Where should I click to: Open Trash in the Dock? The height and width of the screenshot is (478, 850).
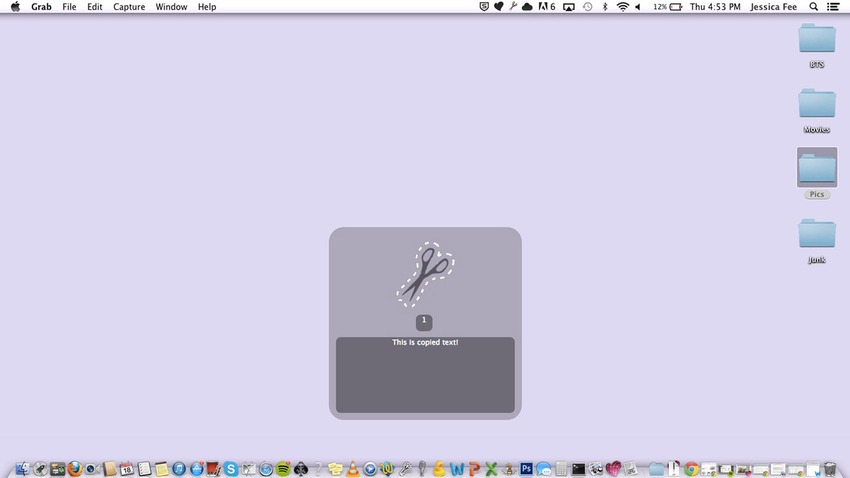point(829,468)
